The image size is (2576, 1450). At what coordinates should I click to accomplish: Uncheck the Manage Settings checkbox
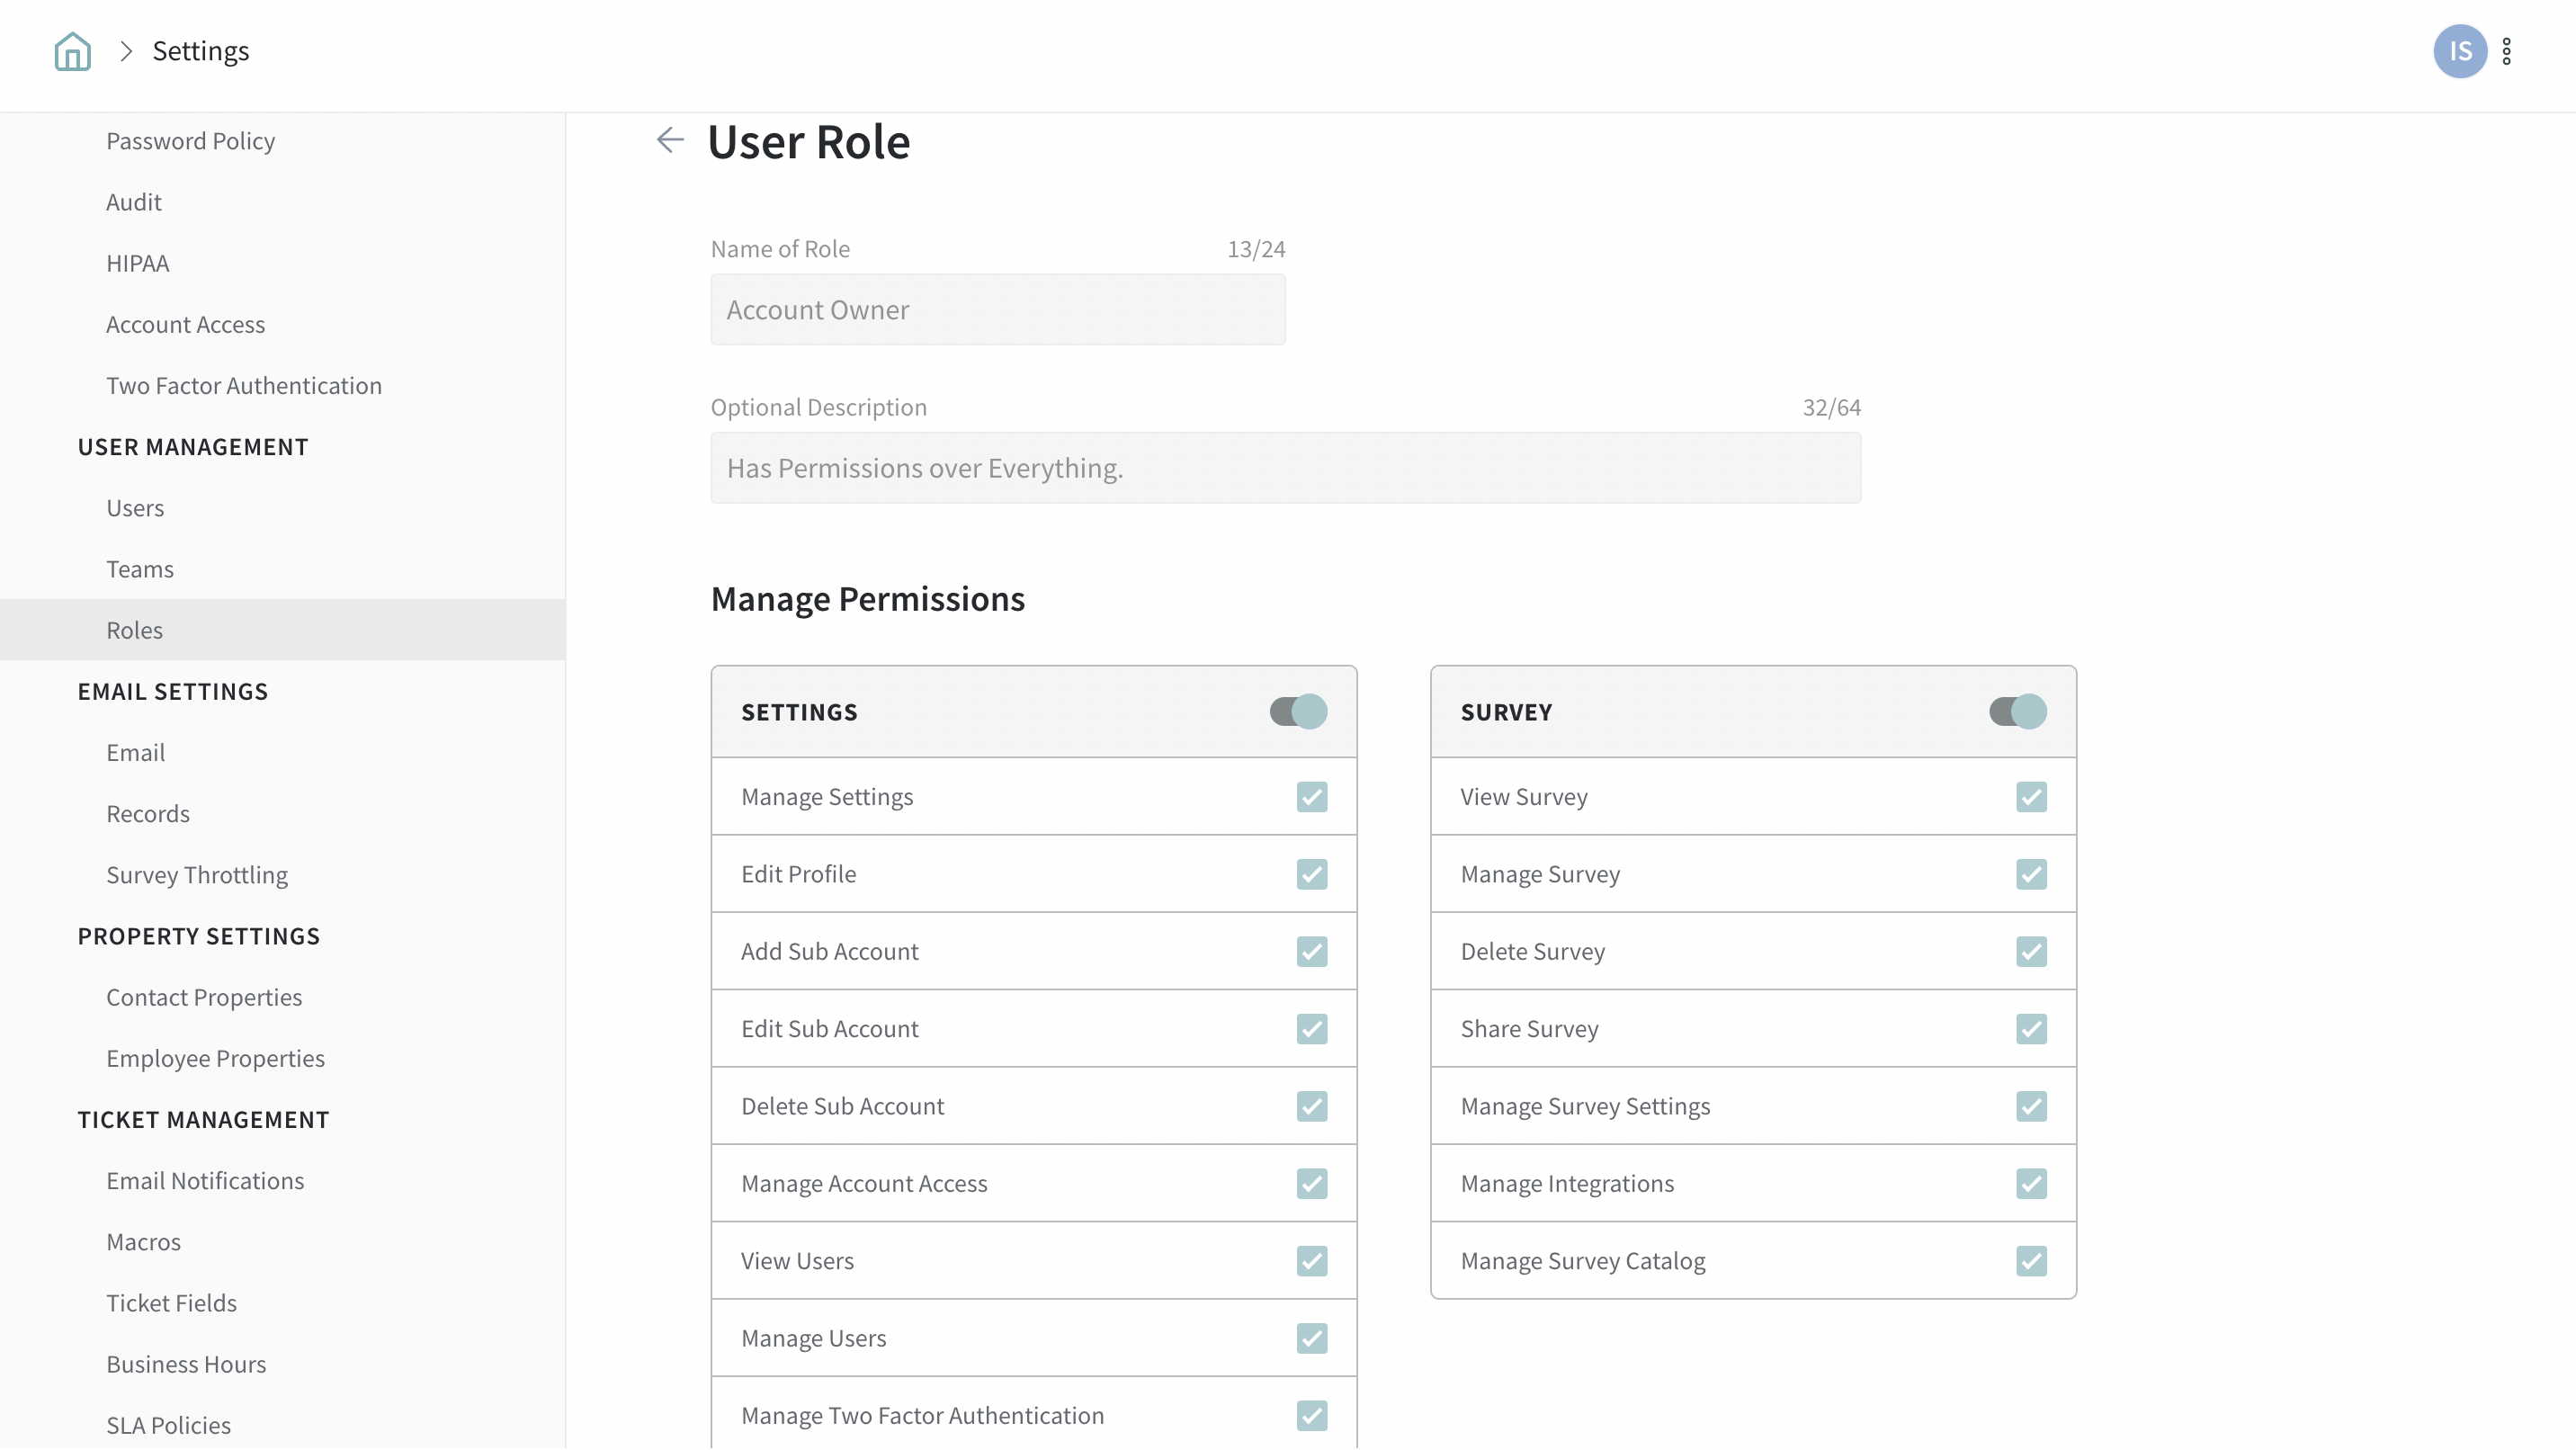point(1311,797)
